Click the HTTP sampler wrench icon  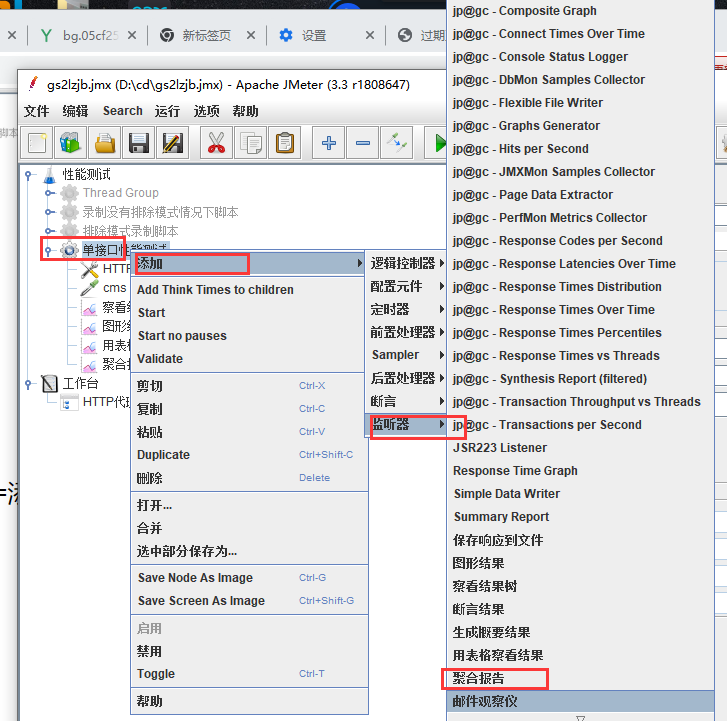[x=89, y=269]
